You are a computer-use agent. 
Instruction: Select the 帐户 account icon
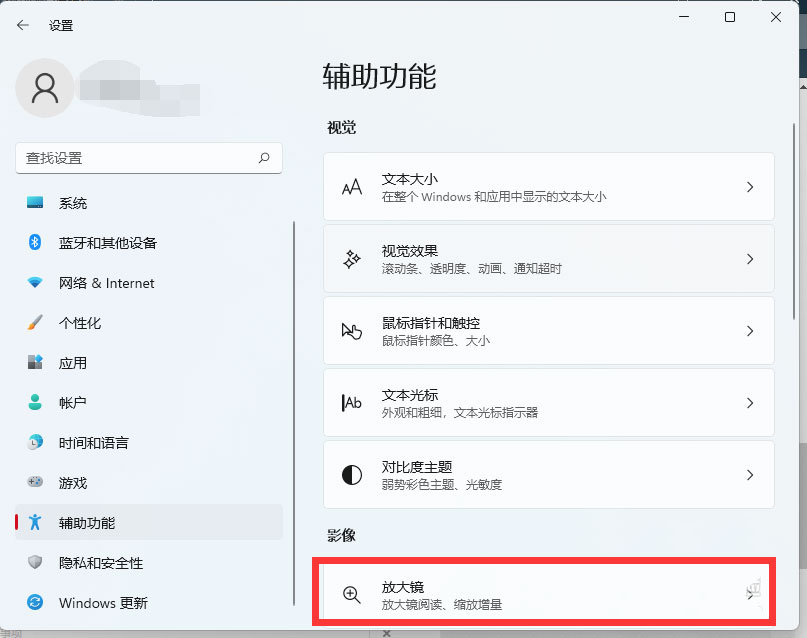coord(36,403)
